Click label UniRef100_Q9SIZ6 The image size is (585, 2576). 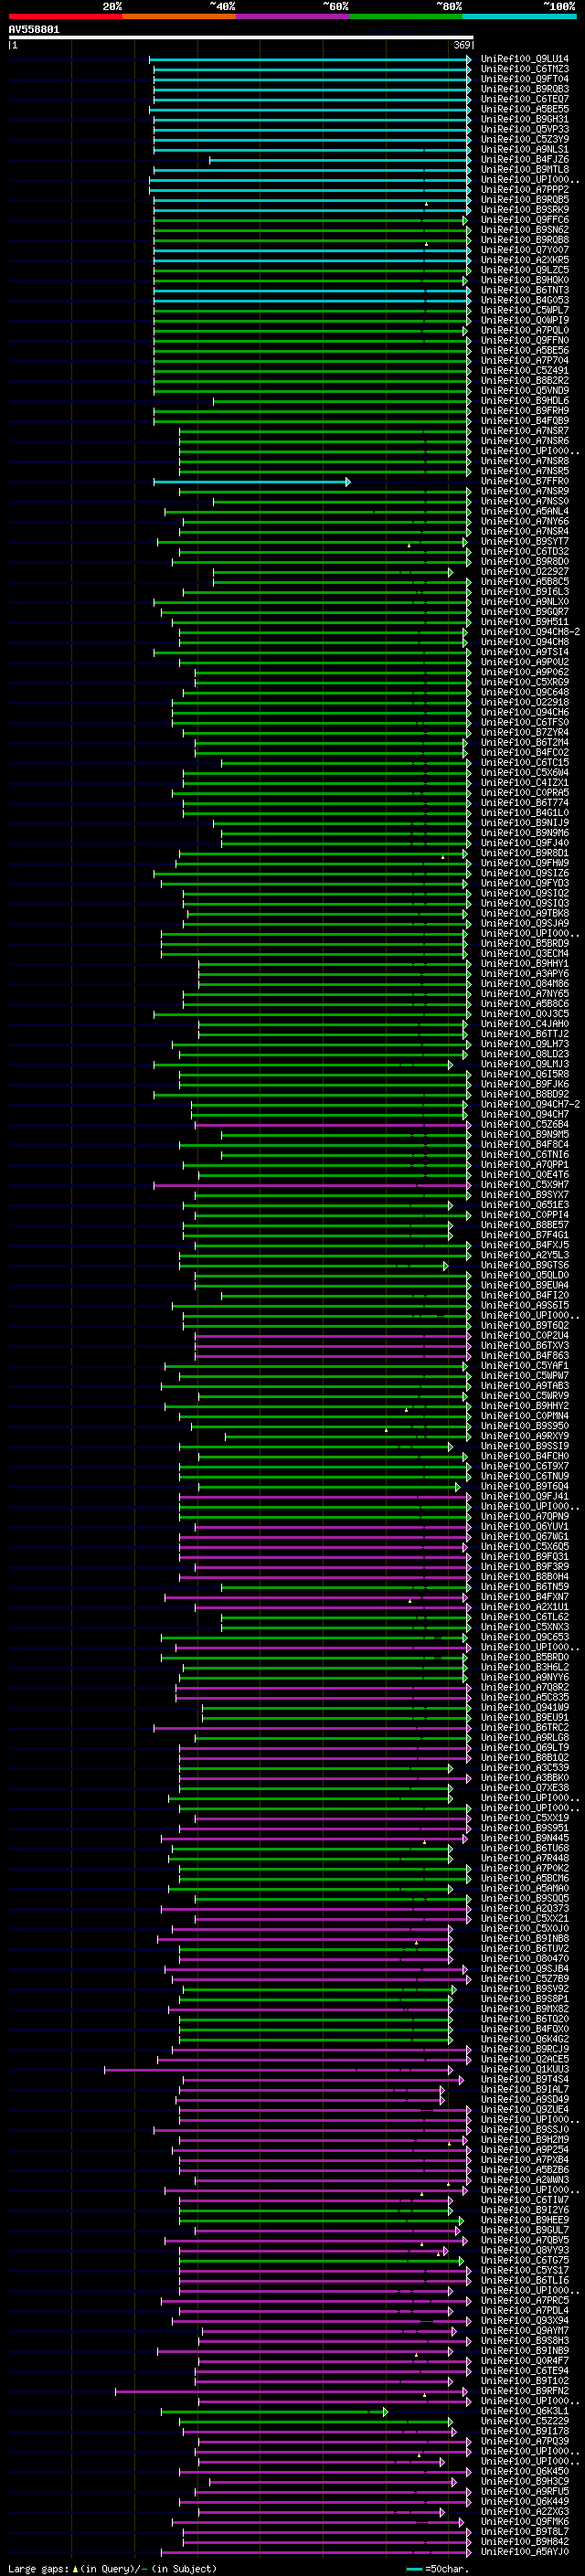[x=525, y=873]
